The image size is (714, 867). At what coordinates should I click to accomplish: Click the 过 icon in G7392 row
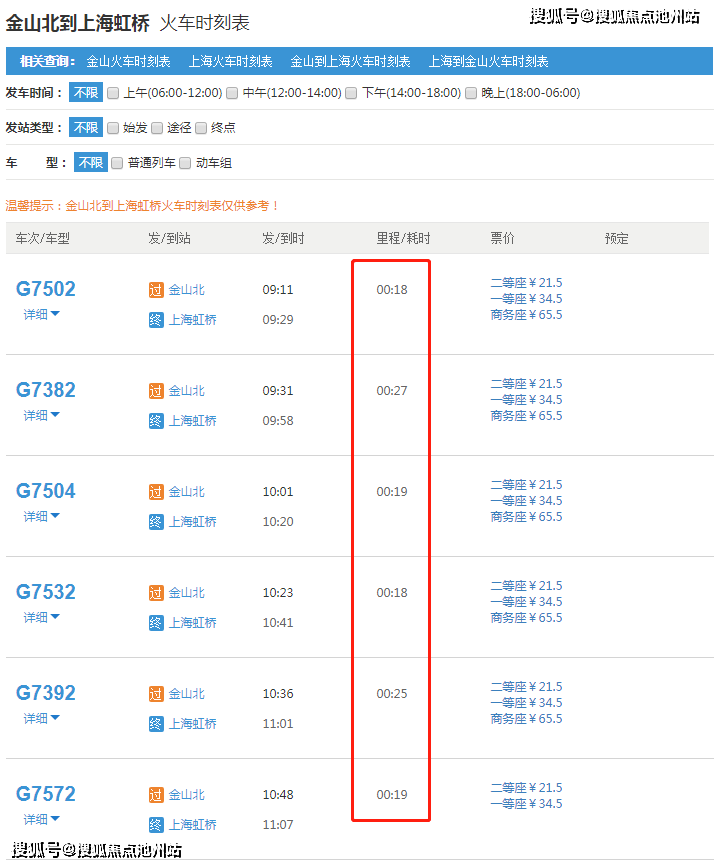pyautogui.click(x=156, y=694)
